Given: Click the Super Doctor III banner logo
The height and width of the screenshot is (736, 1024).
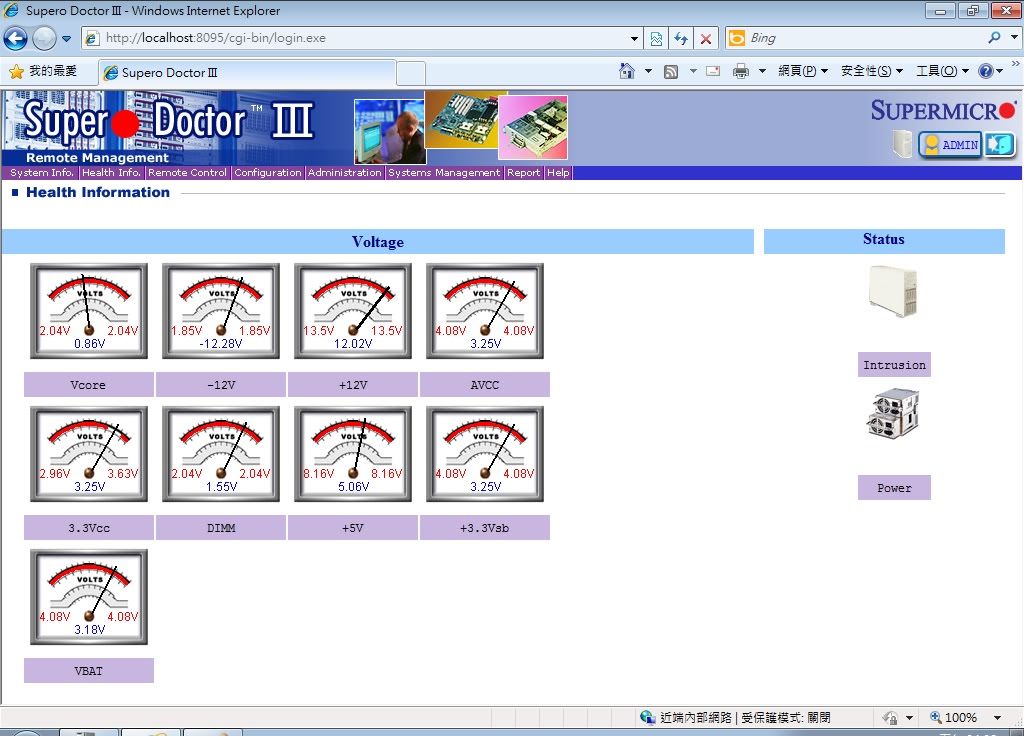Looking at the screenshot, I should coord(168,122).
